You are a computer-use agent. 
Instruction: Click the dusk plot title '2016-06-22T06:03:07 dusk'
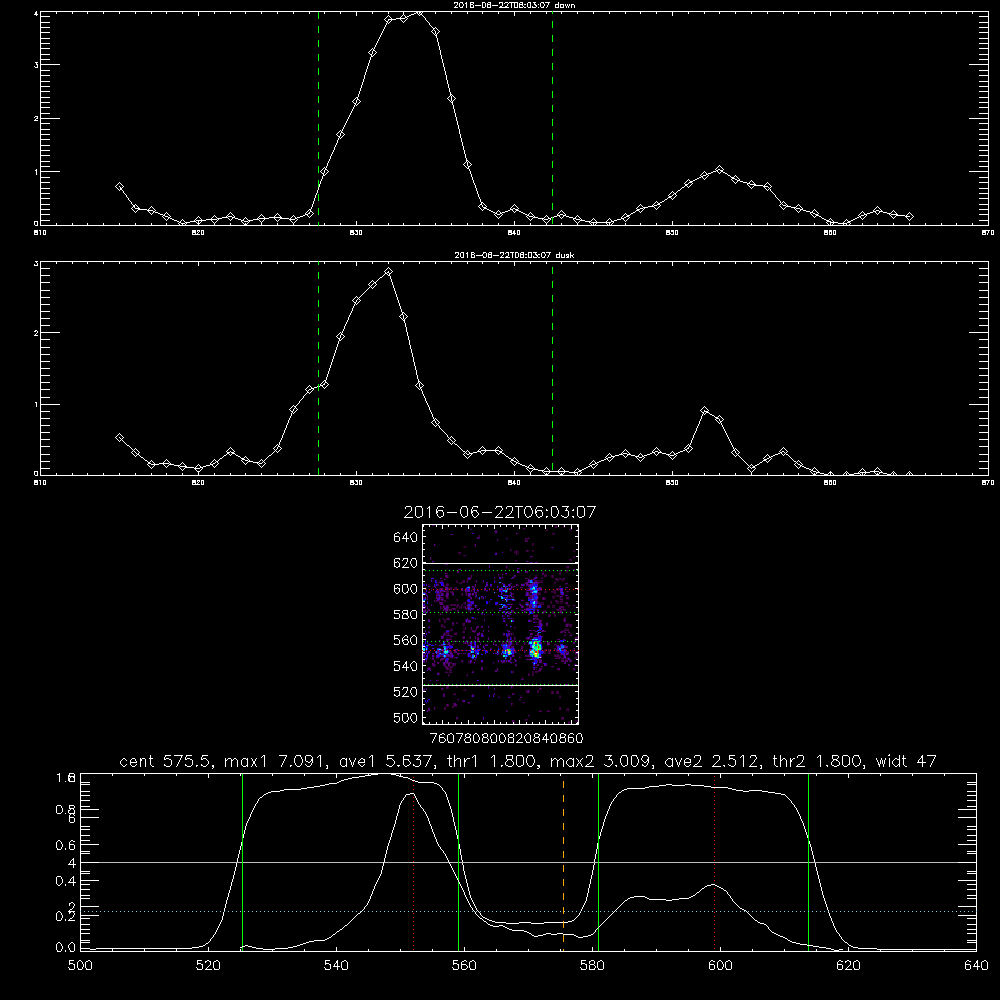click(514, 255)
